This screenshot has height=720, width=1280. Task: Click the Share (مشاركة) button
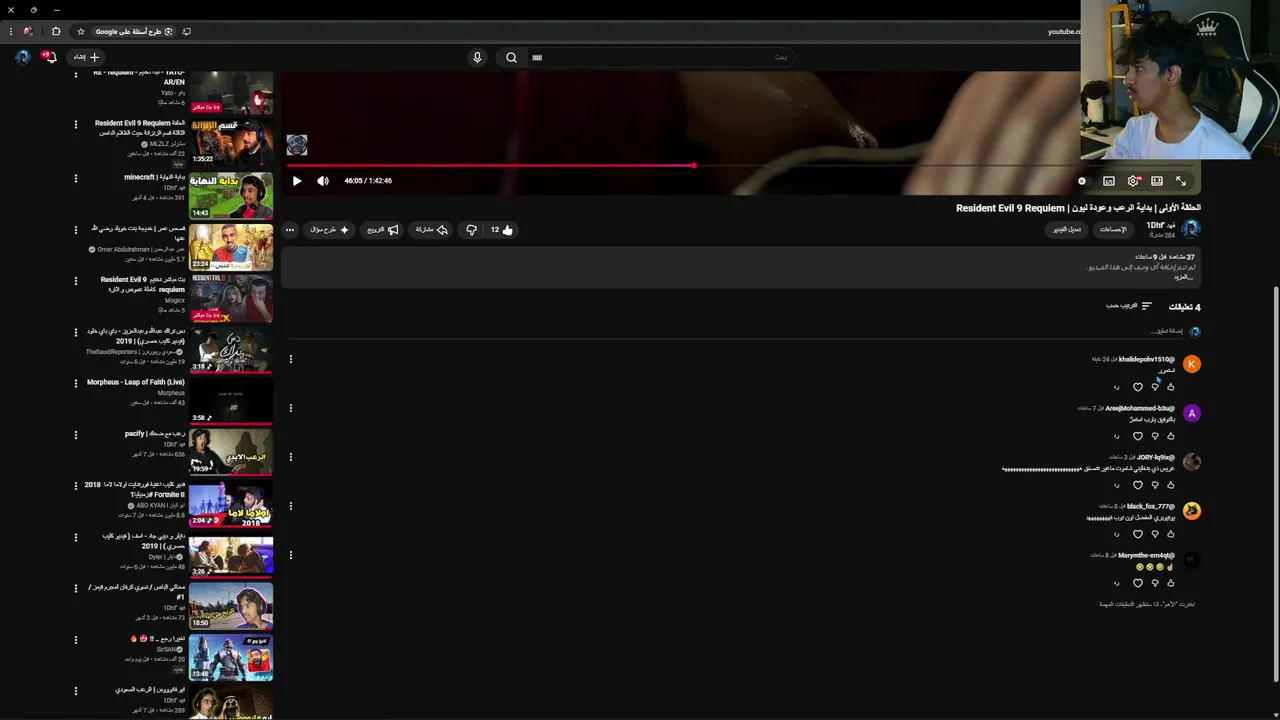click(431, 230)
